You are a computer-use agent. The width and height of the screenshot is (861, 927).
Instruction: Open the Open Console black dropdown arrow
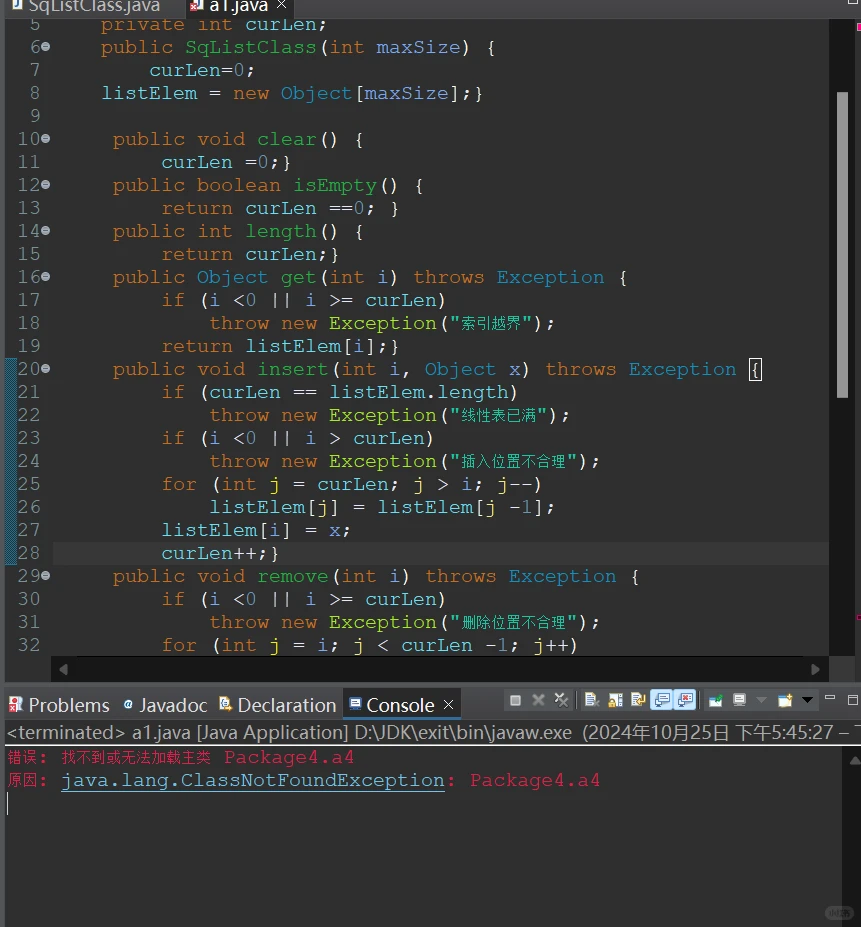[807, 700]
